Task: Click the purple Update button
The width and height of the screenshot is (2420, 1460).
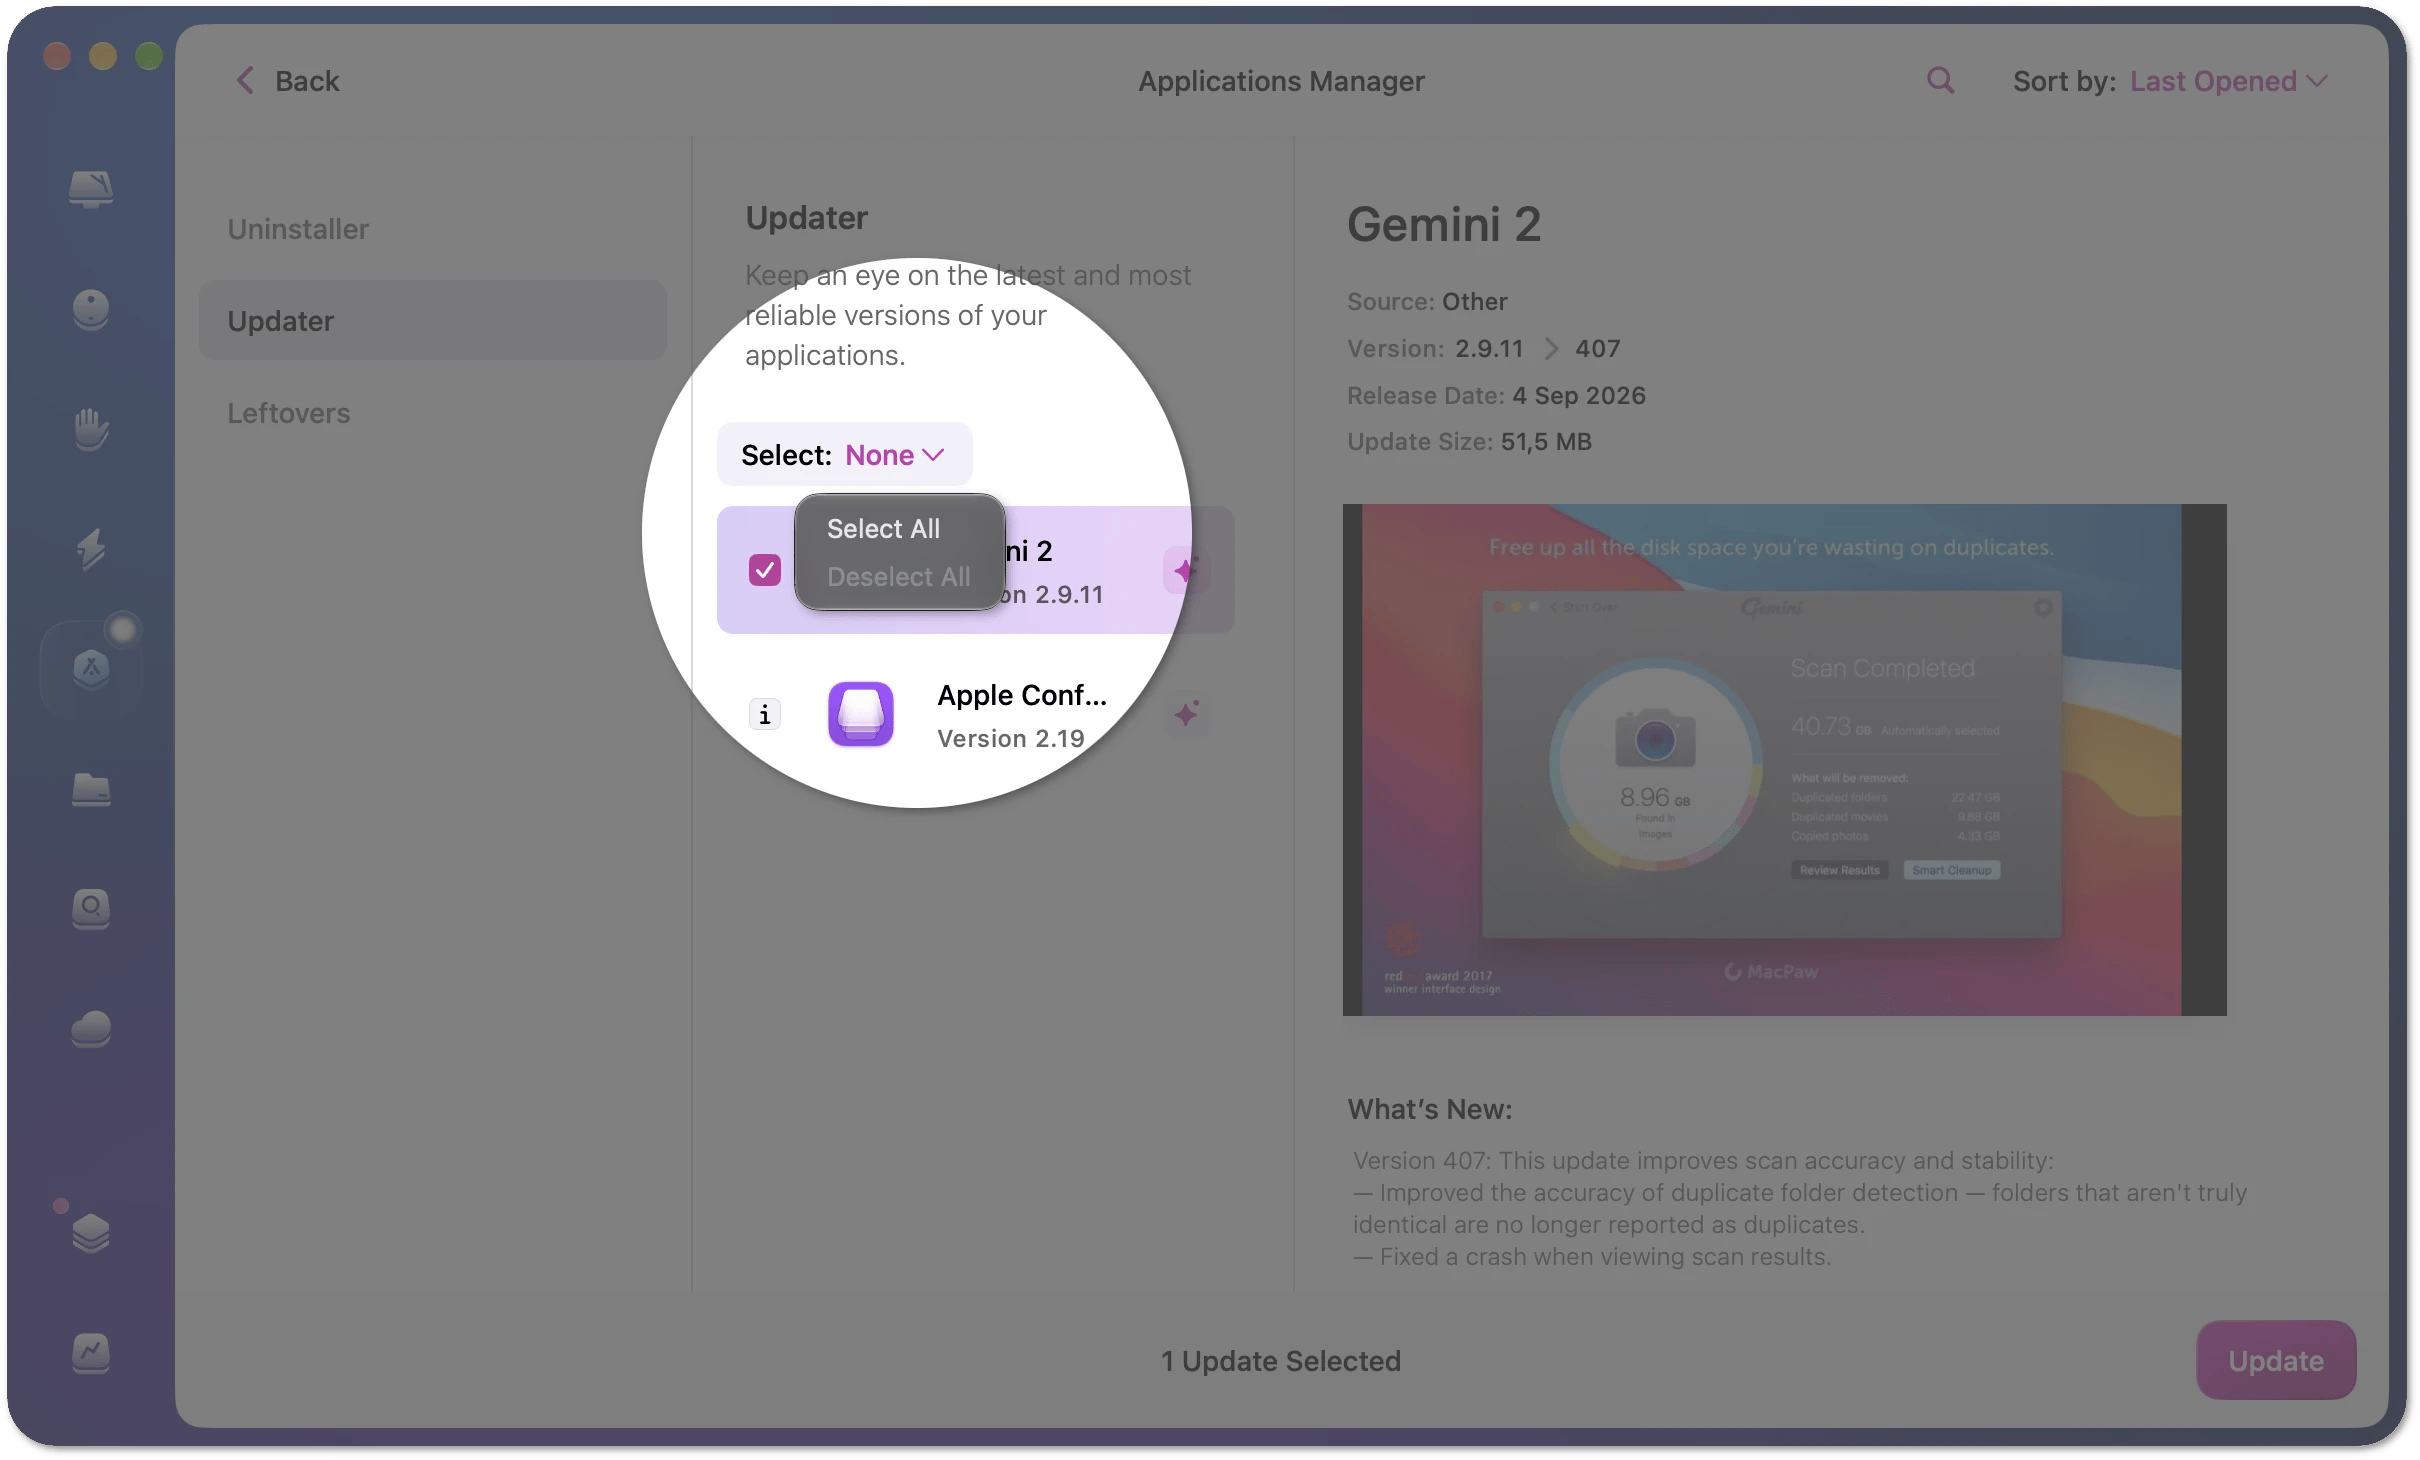Action: point(2275,1360)
